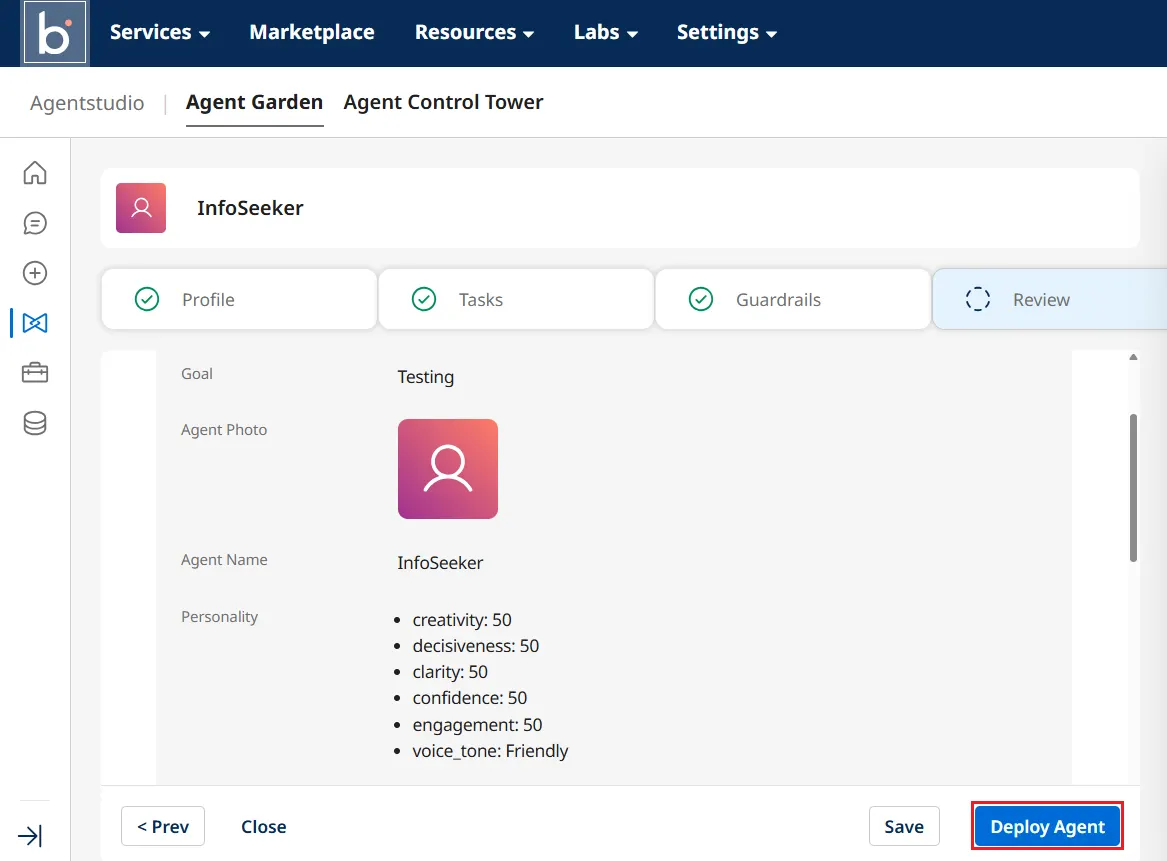This screenshot has width=1167, height=861.
Task: Go to Marketplace in the top menu
Action: point(312,33)
